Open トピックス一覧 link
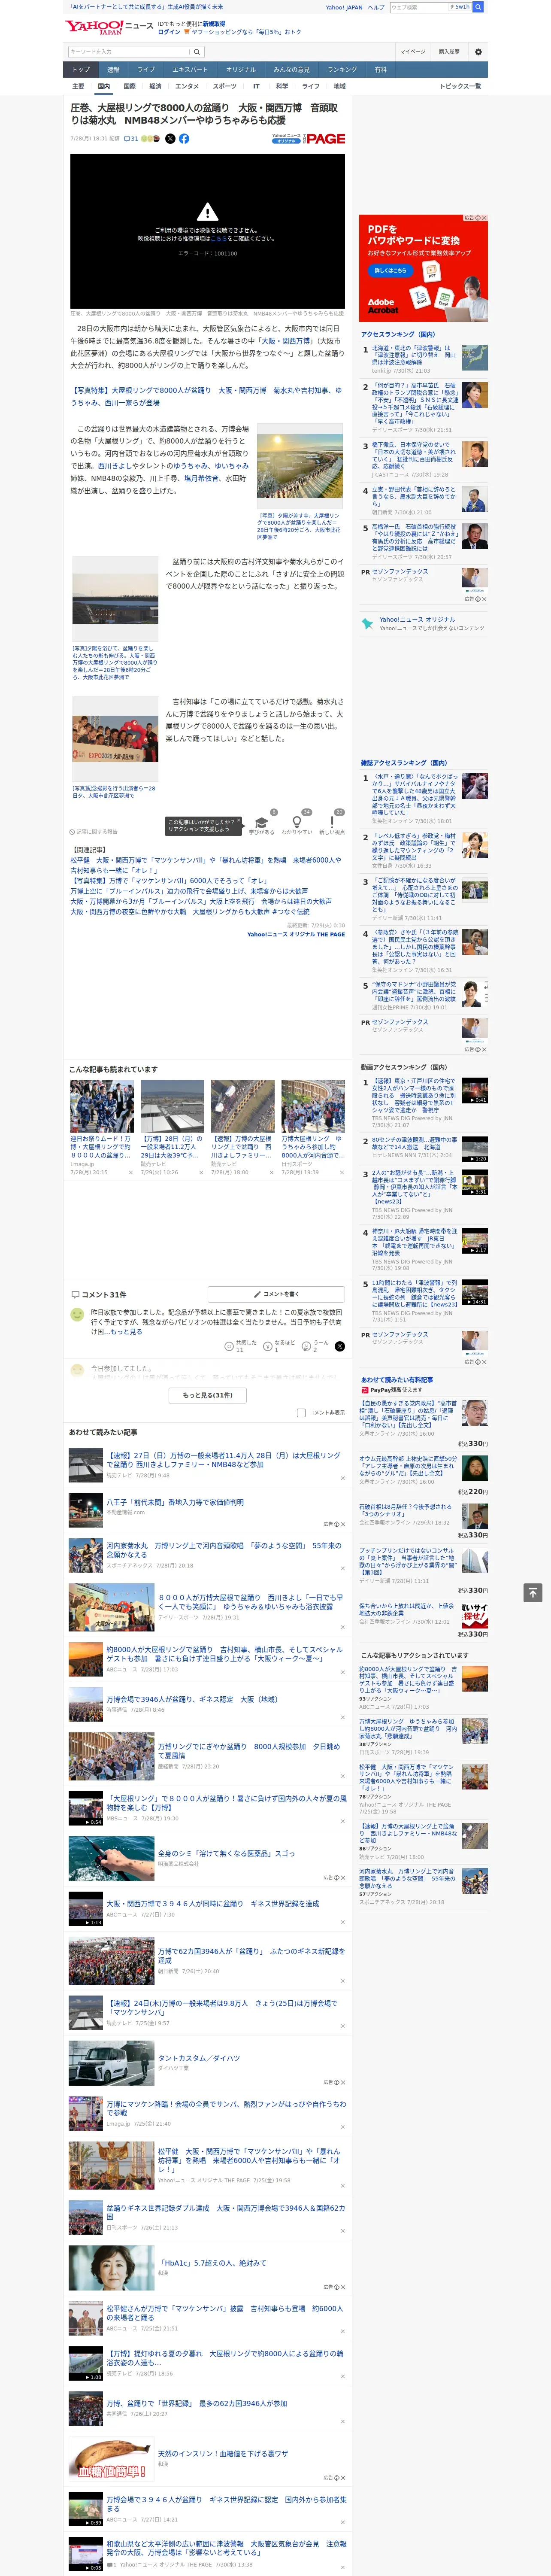Viewport: 551px width, 2576px height. click(460, 86)
